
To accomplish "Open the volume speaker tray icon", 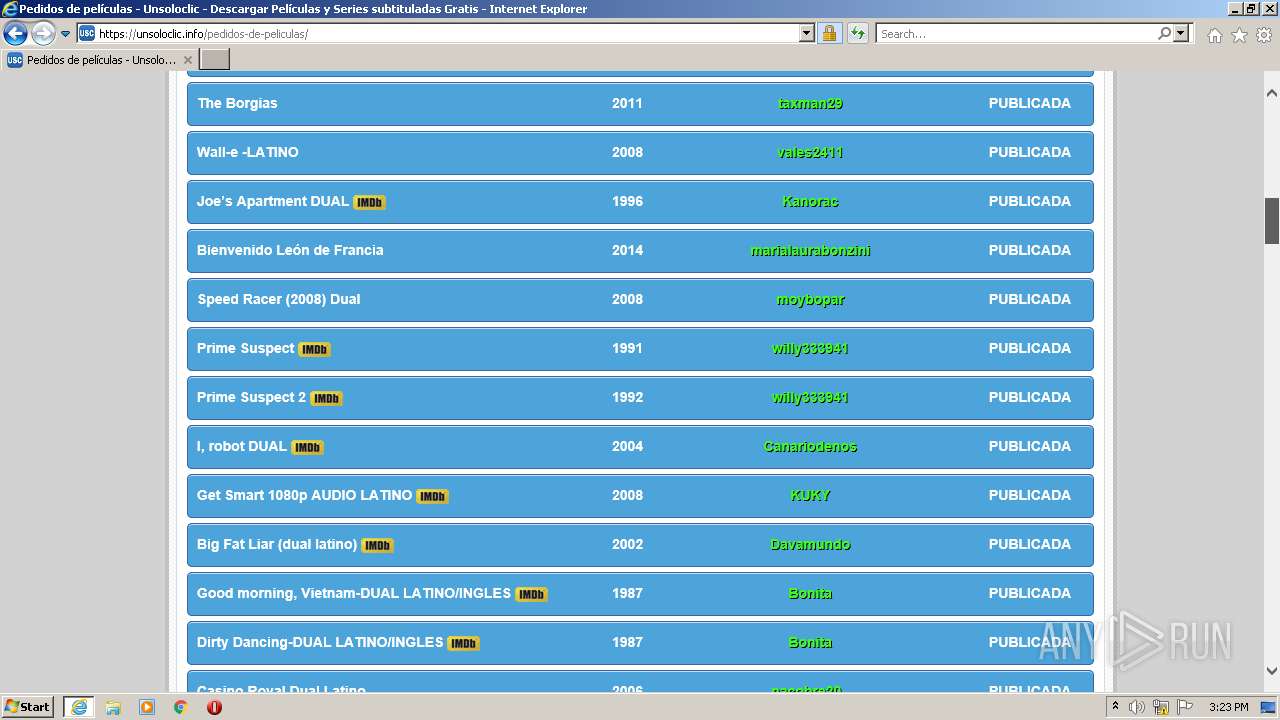I will coord(1137,707).
